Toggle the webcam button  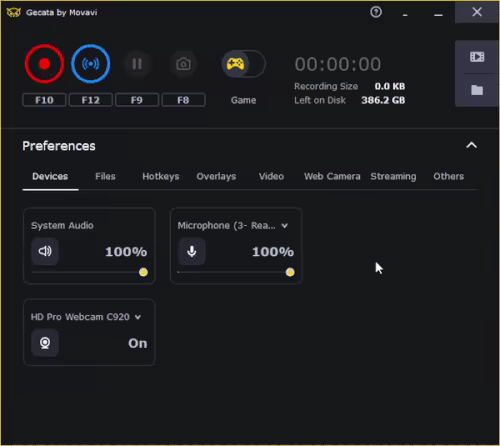45,343
